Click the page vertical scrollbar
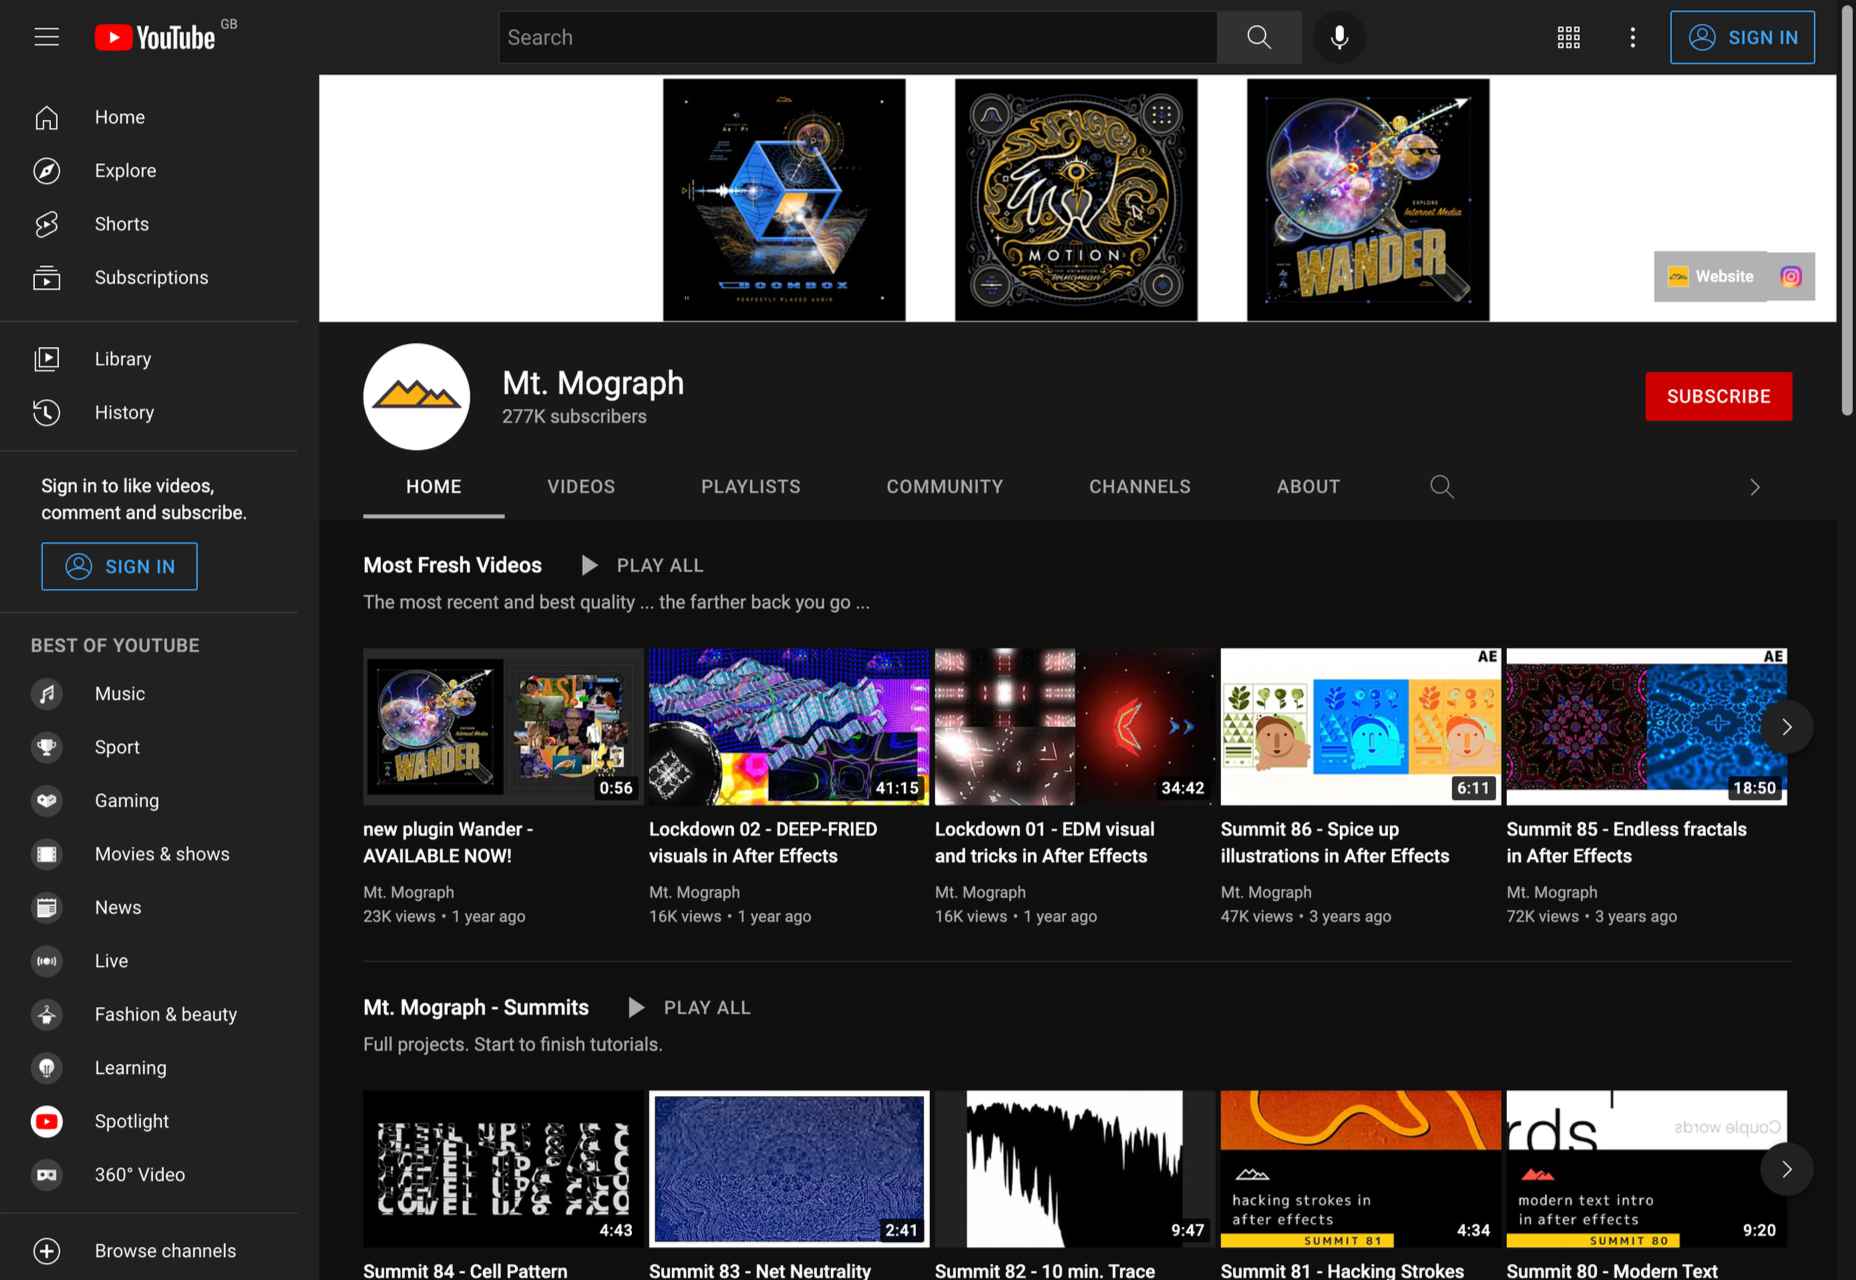The height and width of the screenshot is (1280, 1856). (1847, 210)
